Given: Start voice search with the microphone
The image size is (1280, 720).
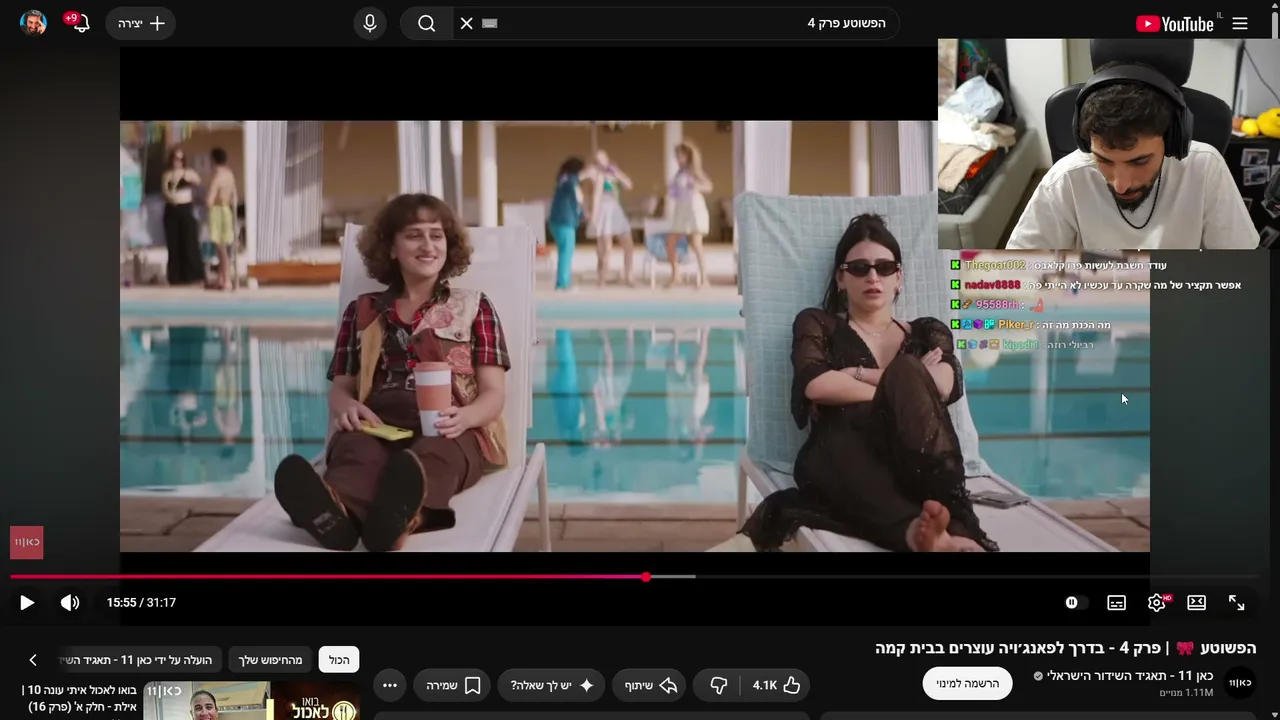Looking at the screenshot, I should click(x=370, y=23).
